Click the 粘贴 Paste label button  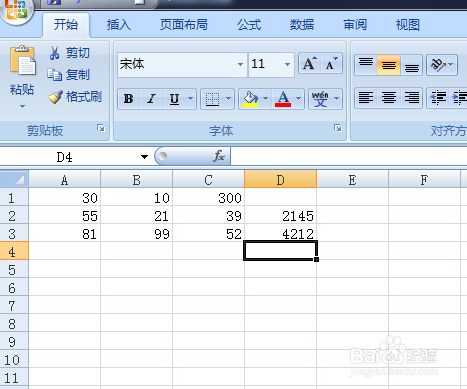22,89
